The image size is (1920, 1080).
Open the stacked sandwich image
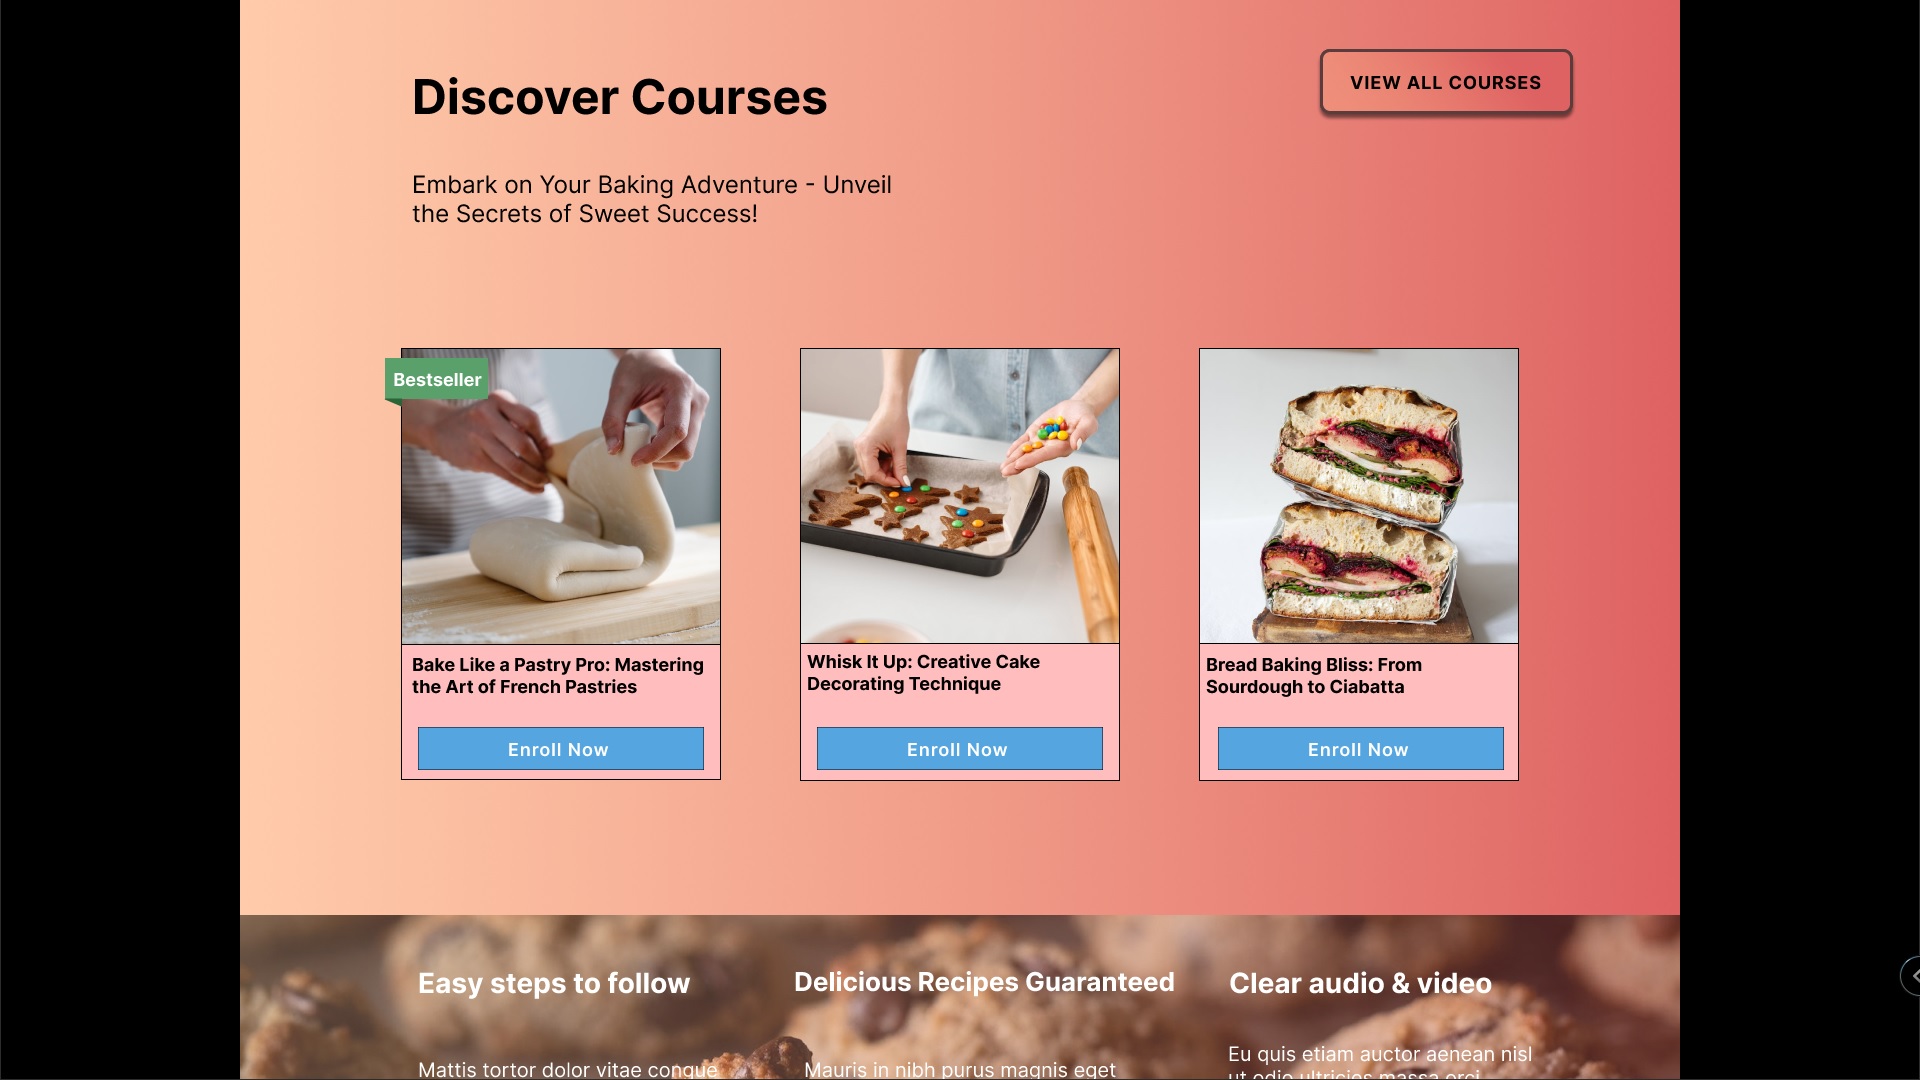pyautogui.click(x=1359, y=496)
